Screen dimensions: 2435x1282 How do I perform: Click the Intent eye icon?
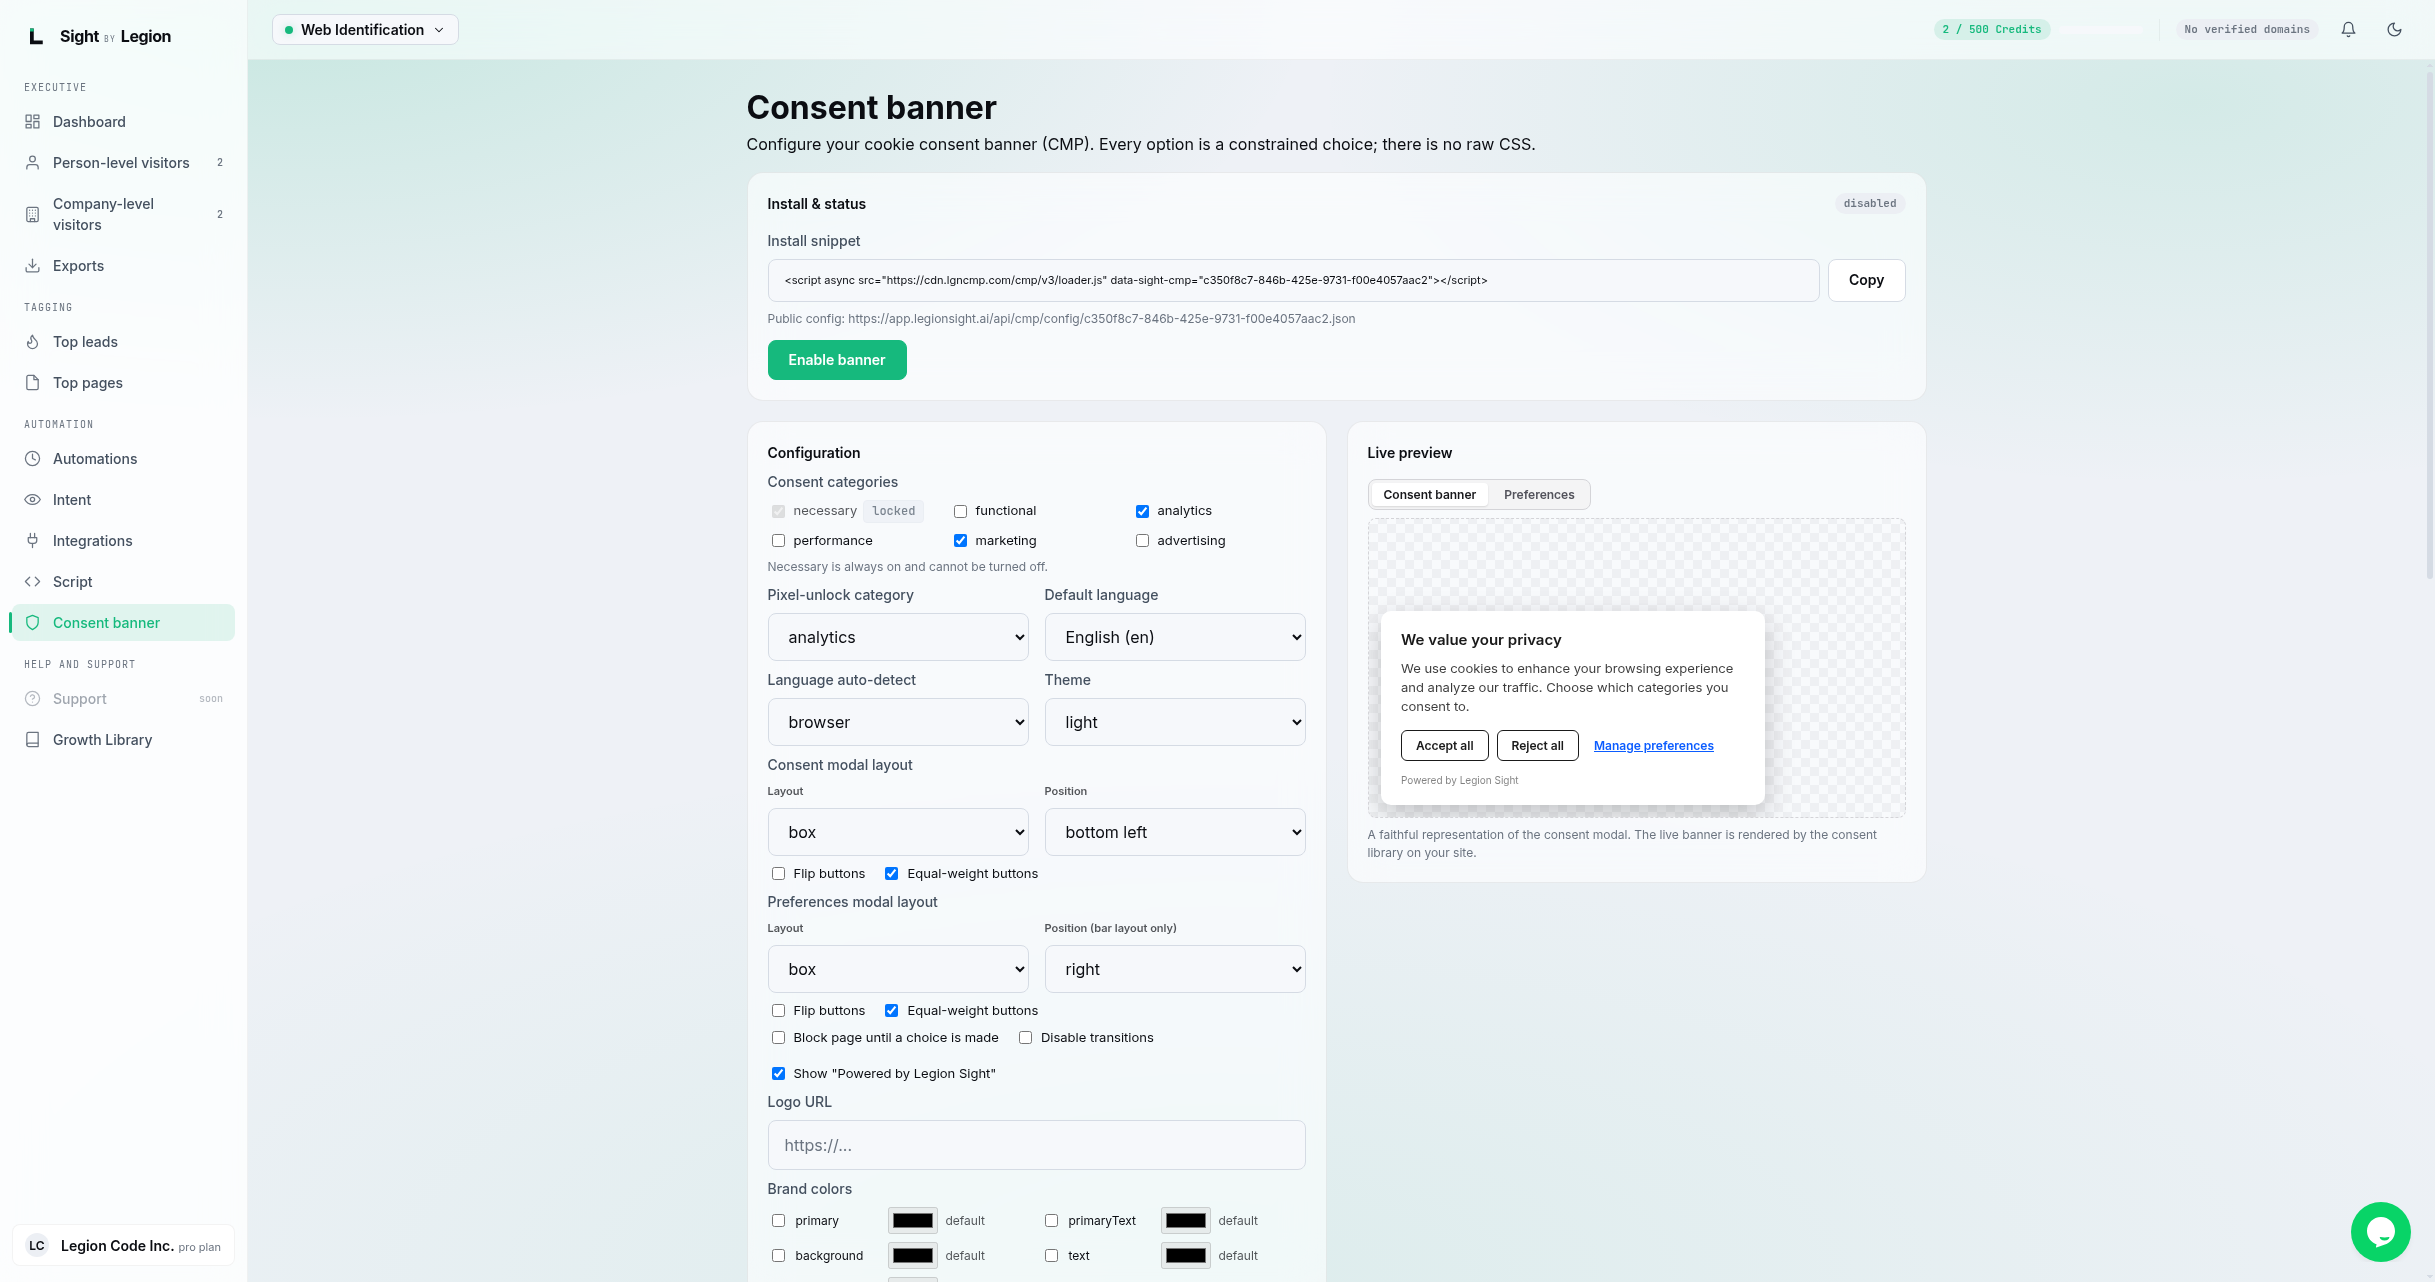pyautogui.click(x=32, y=500)
